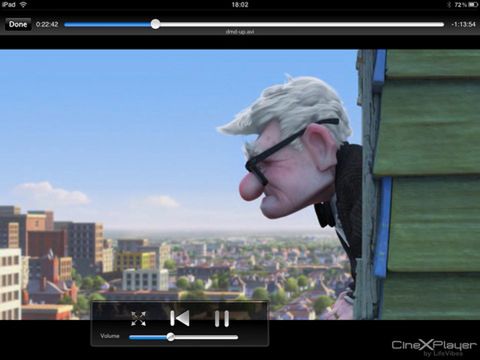Click the unplayed portion of the seek bar

click(x=302, y=24)
